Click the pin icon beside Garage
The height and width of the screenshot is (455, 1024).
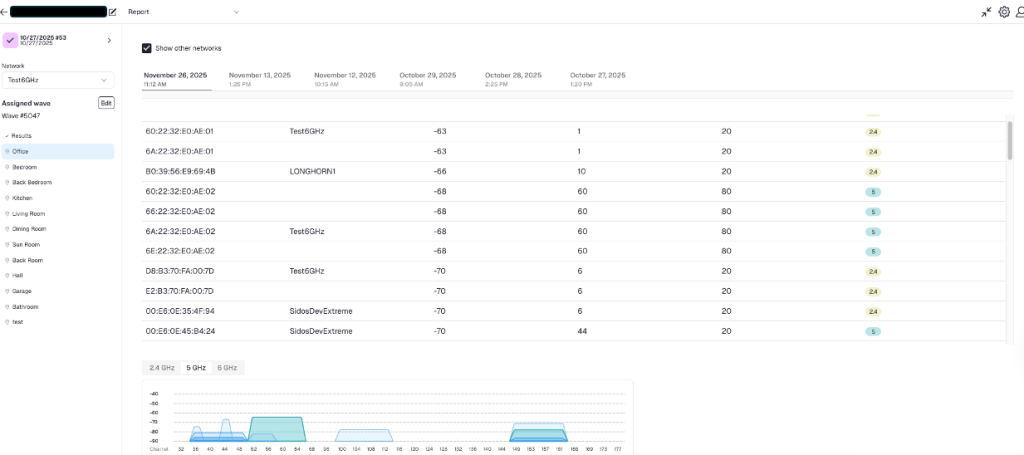[7, 291]
